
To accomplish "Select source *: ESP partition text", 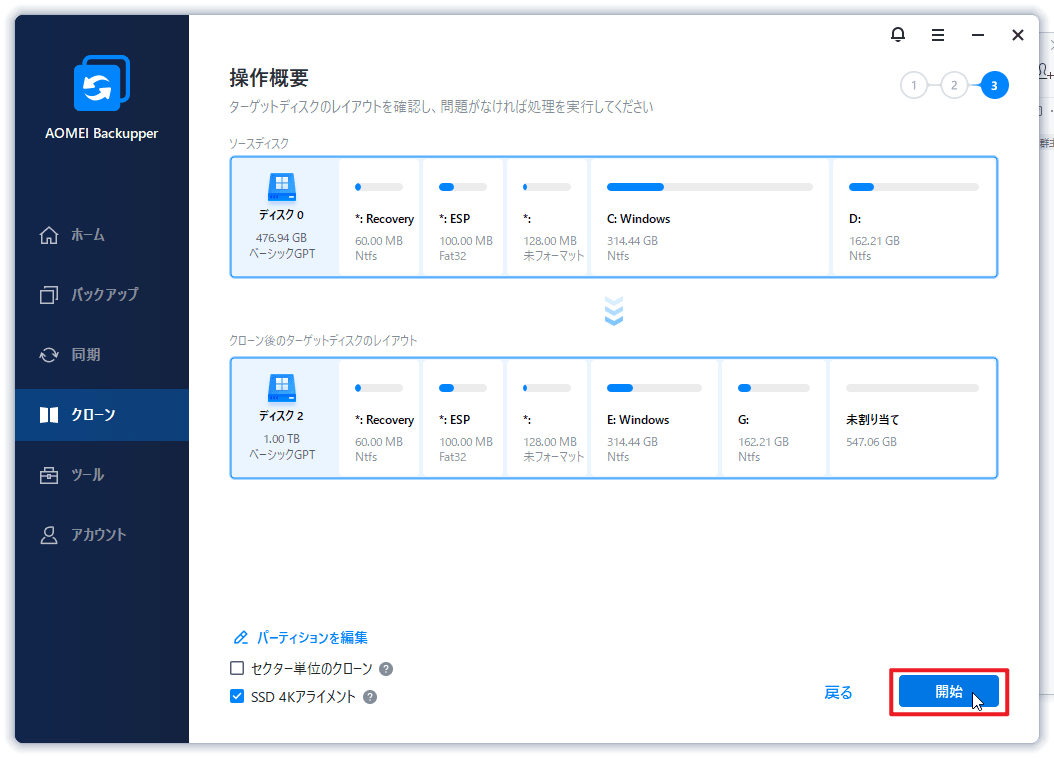I will pyautogui.click(x=454, y=219).
